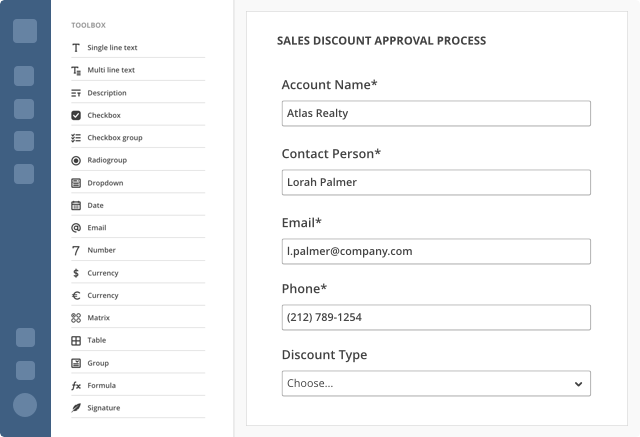
Task: Click the Discount Type chevron arrow
Action: point(578,384)
